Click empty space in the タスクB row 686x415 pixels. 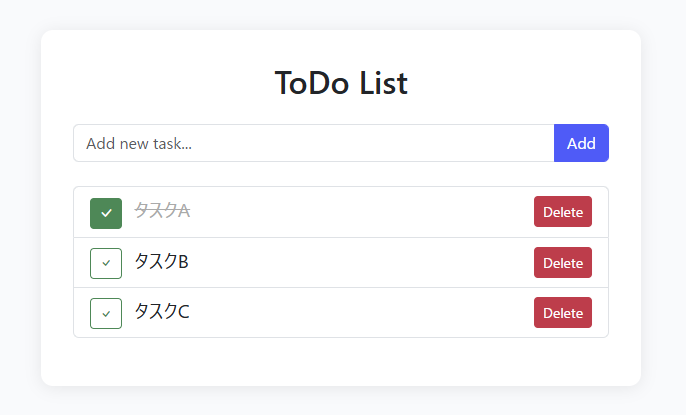[x=360, y=263]
